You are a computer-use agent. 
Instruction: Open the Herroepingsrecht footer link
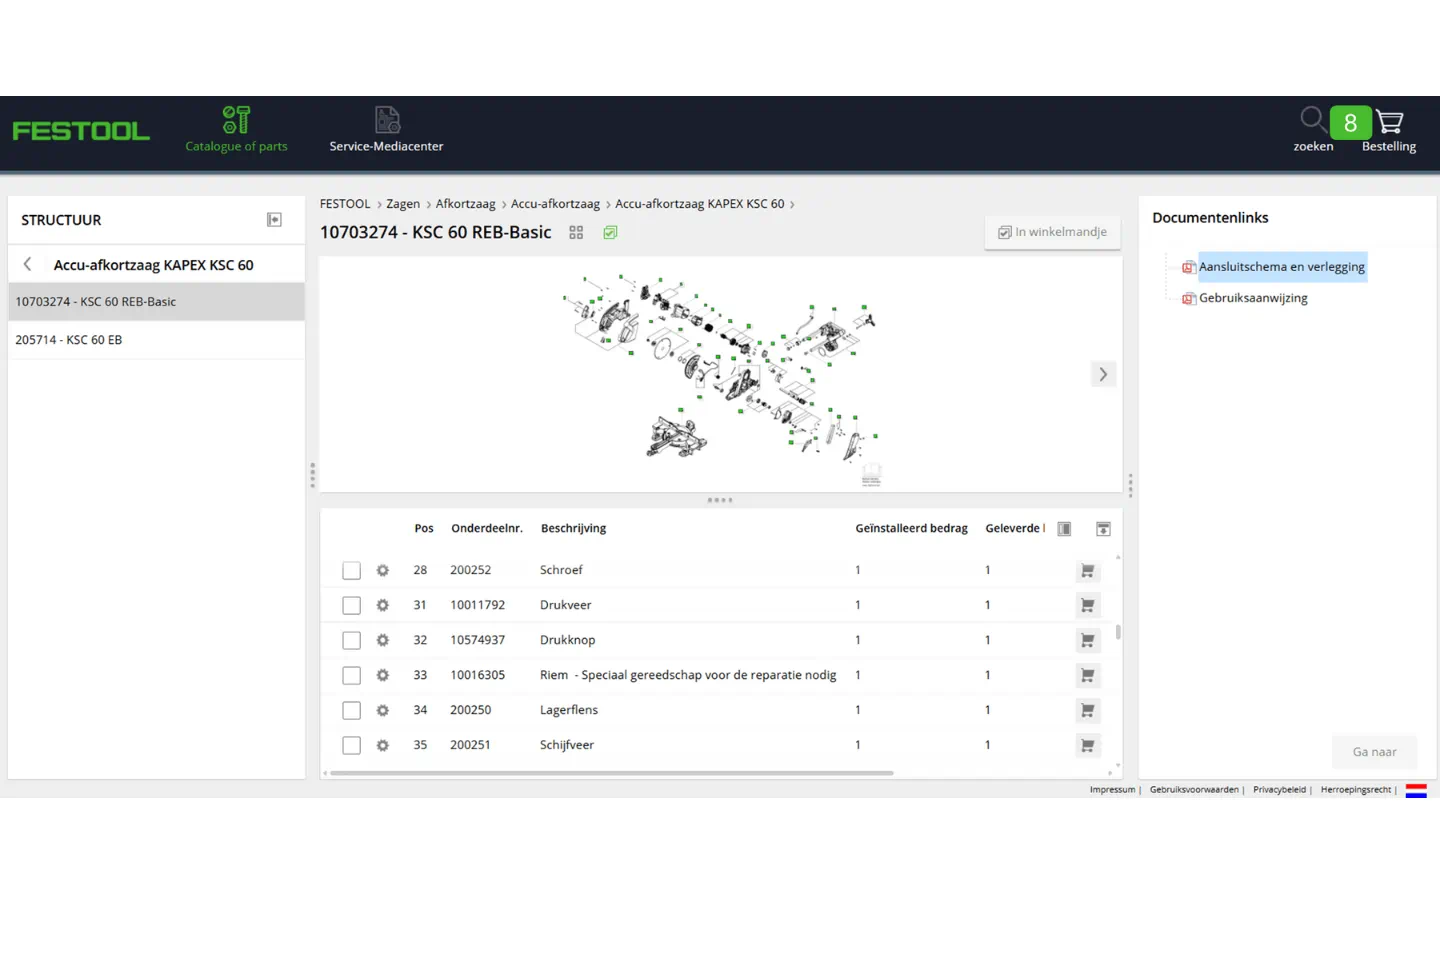point(1355,790)
